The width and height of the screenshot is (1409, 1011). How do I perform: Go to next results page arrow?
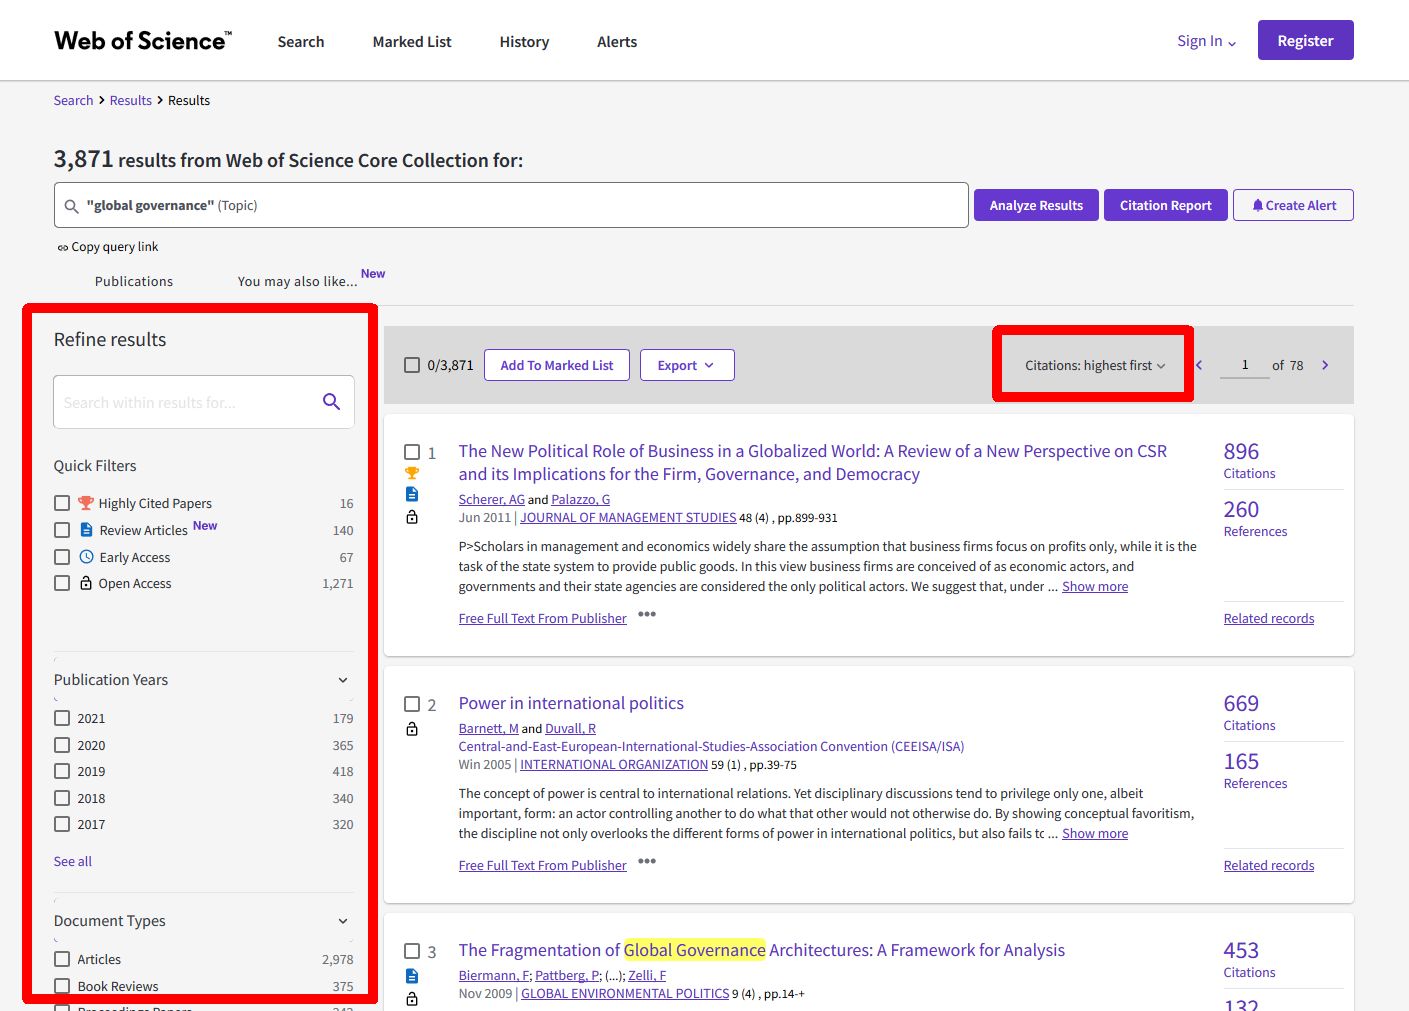1325,365
